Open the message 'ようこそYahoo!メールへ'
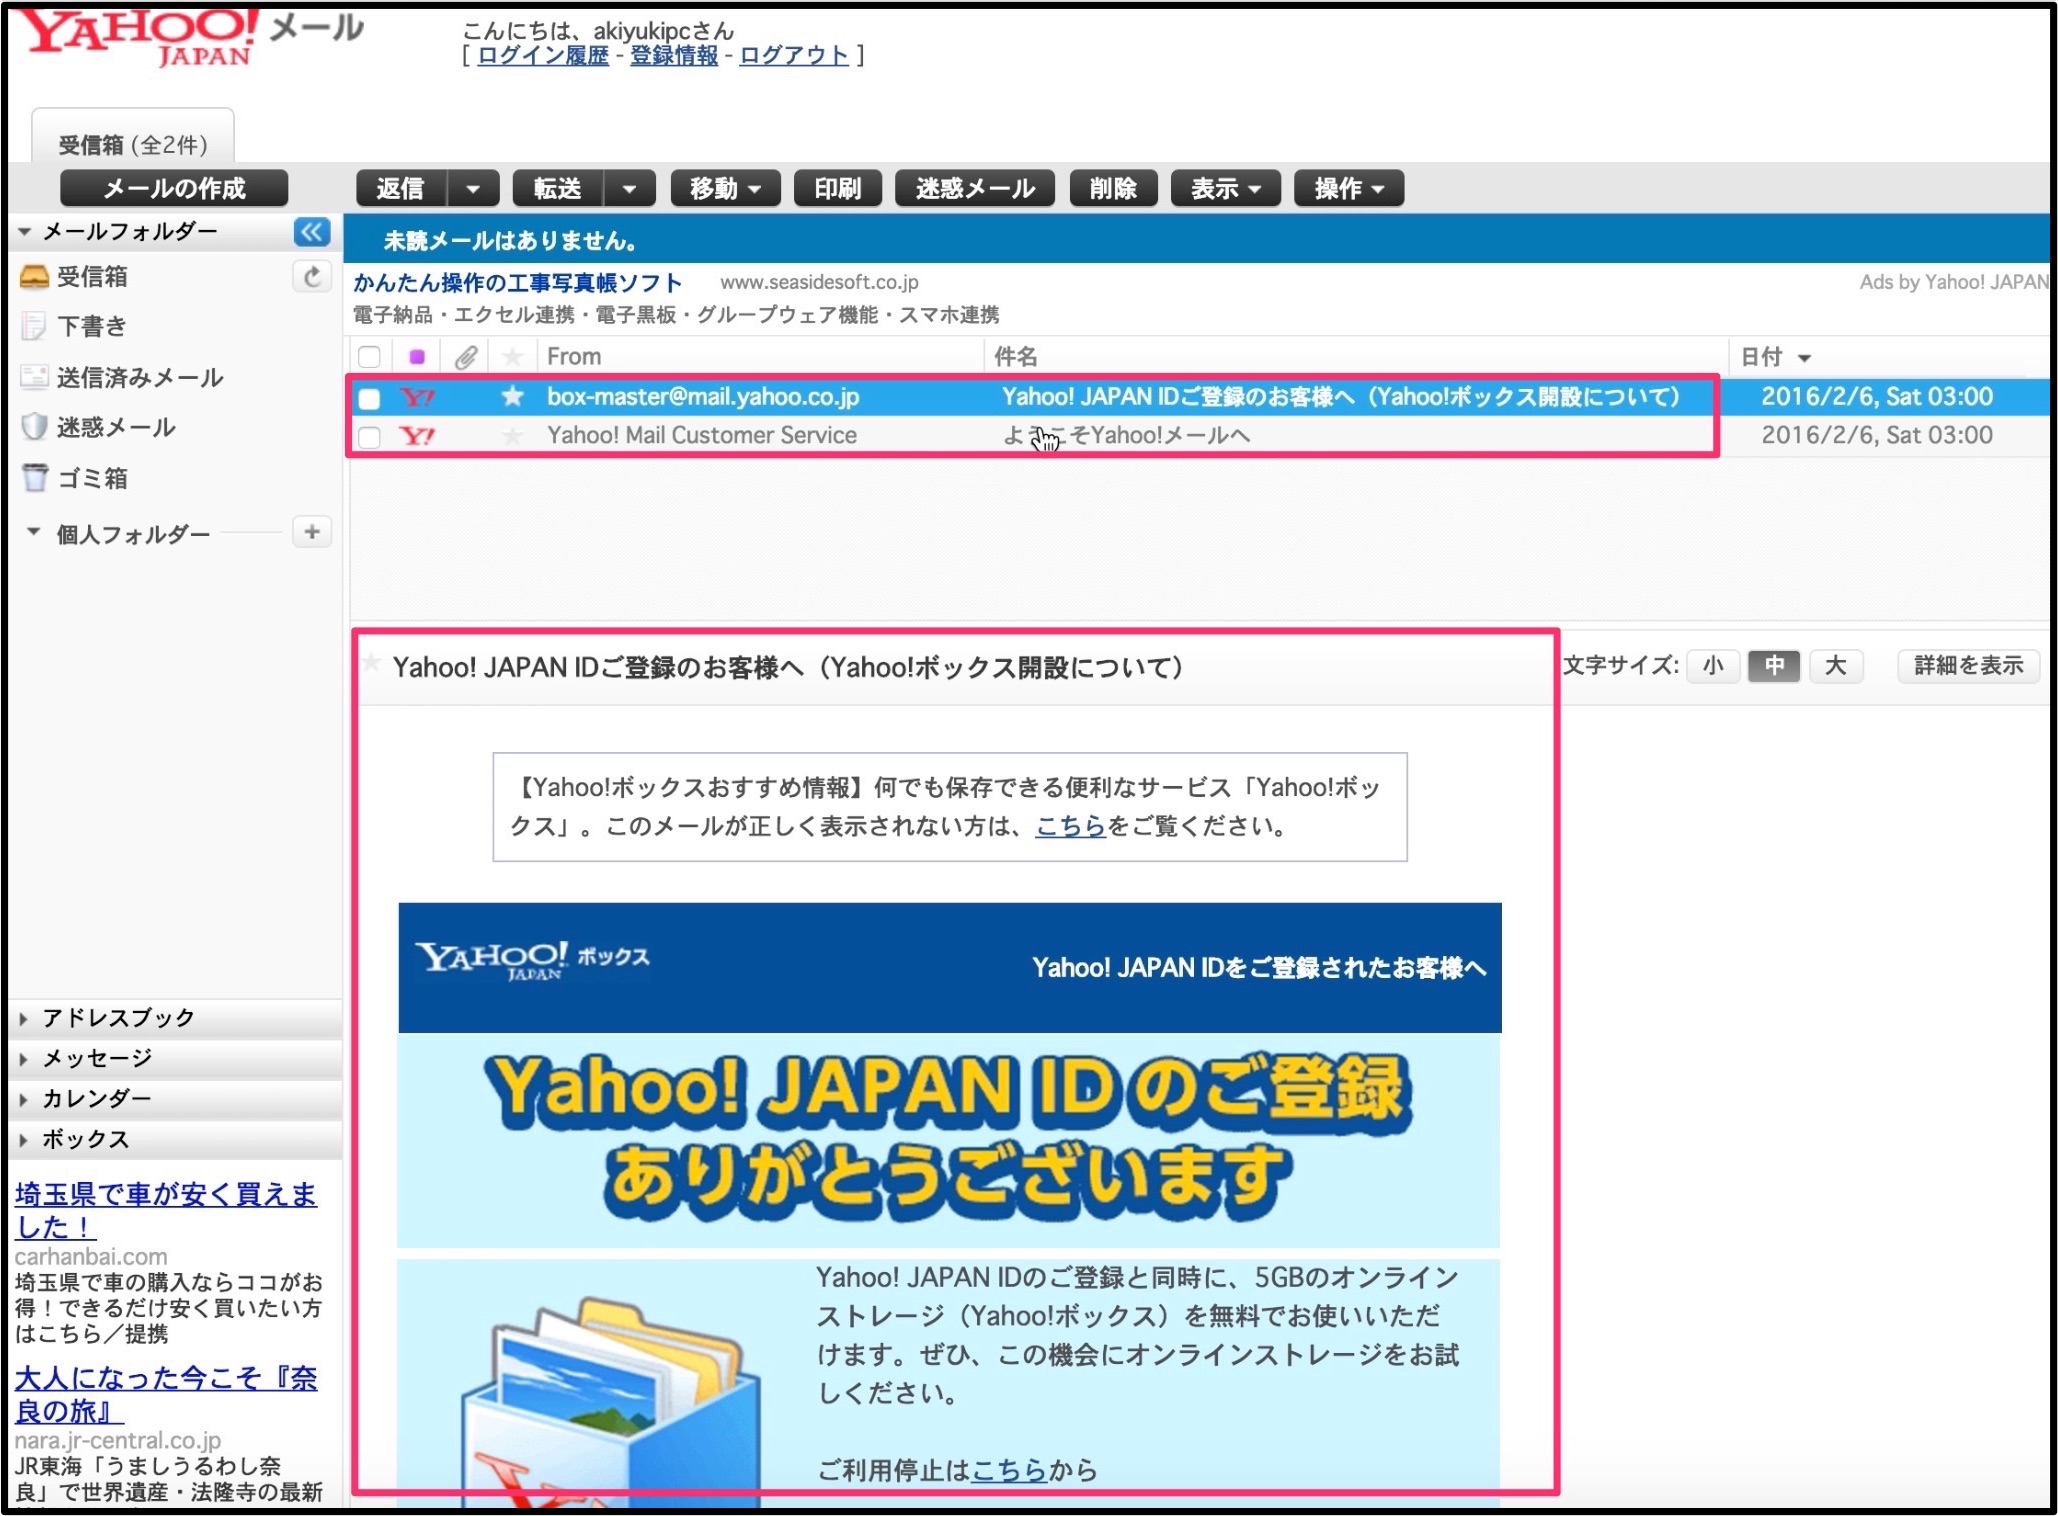Viewport: 2058px width, 1516px height. tap(1126, 436)
